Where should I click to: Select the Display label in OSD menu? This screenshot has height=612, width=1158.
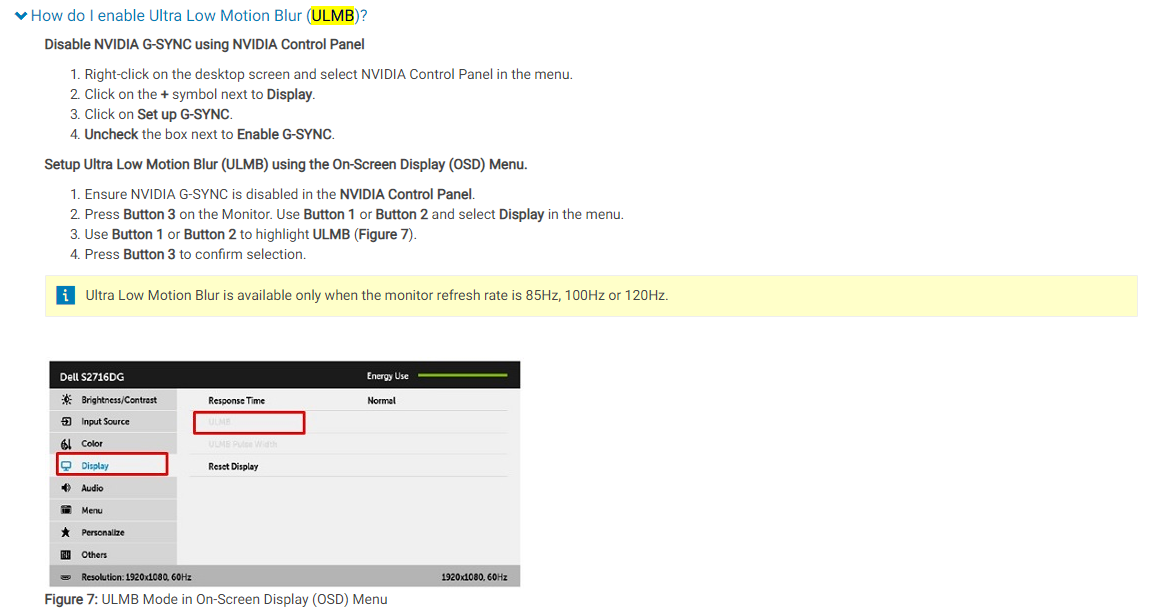[x=95, y=466]
